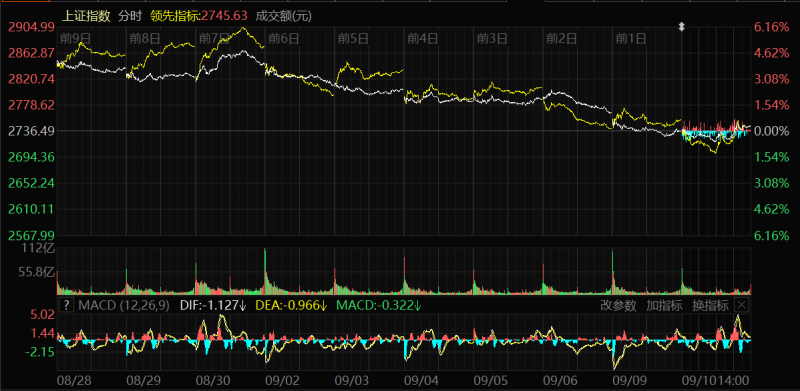
Task: Select the 前8日 day marker
Action: pos(144,38)
